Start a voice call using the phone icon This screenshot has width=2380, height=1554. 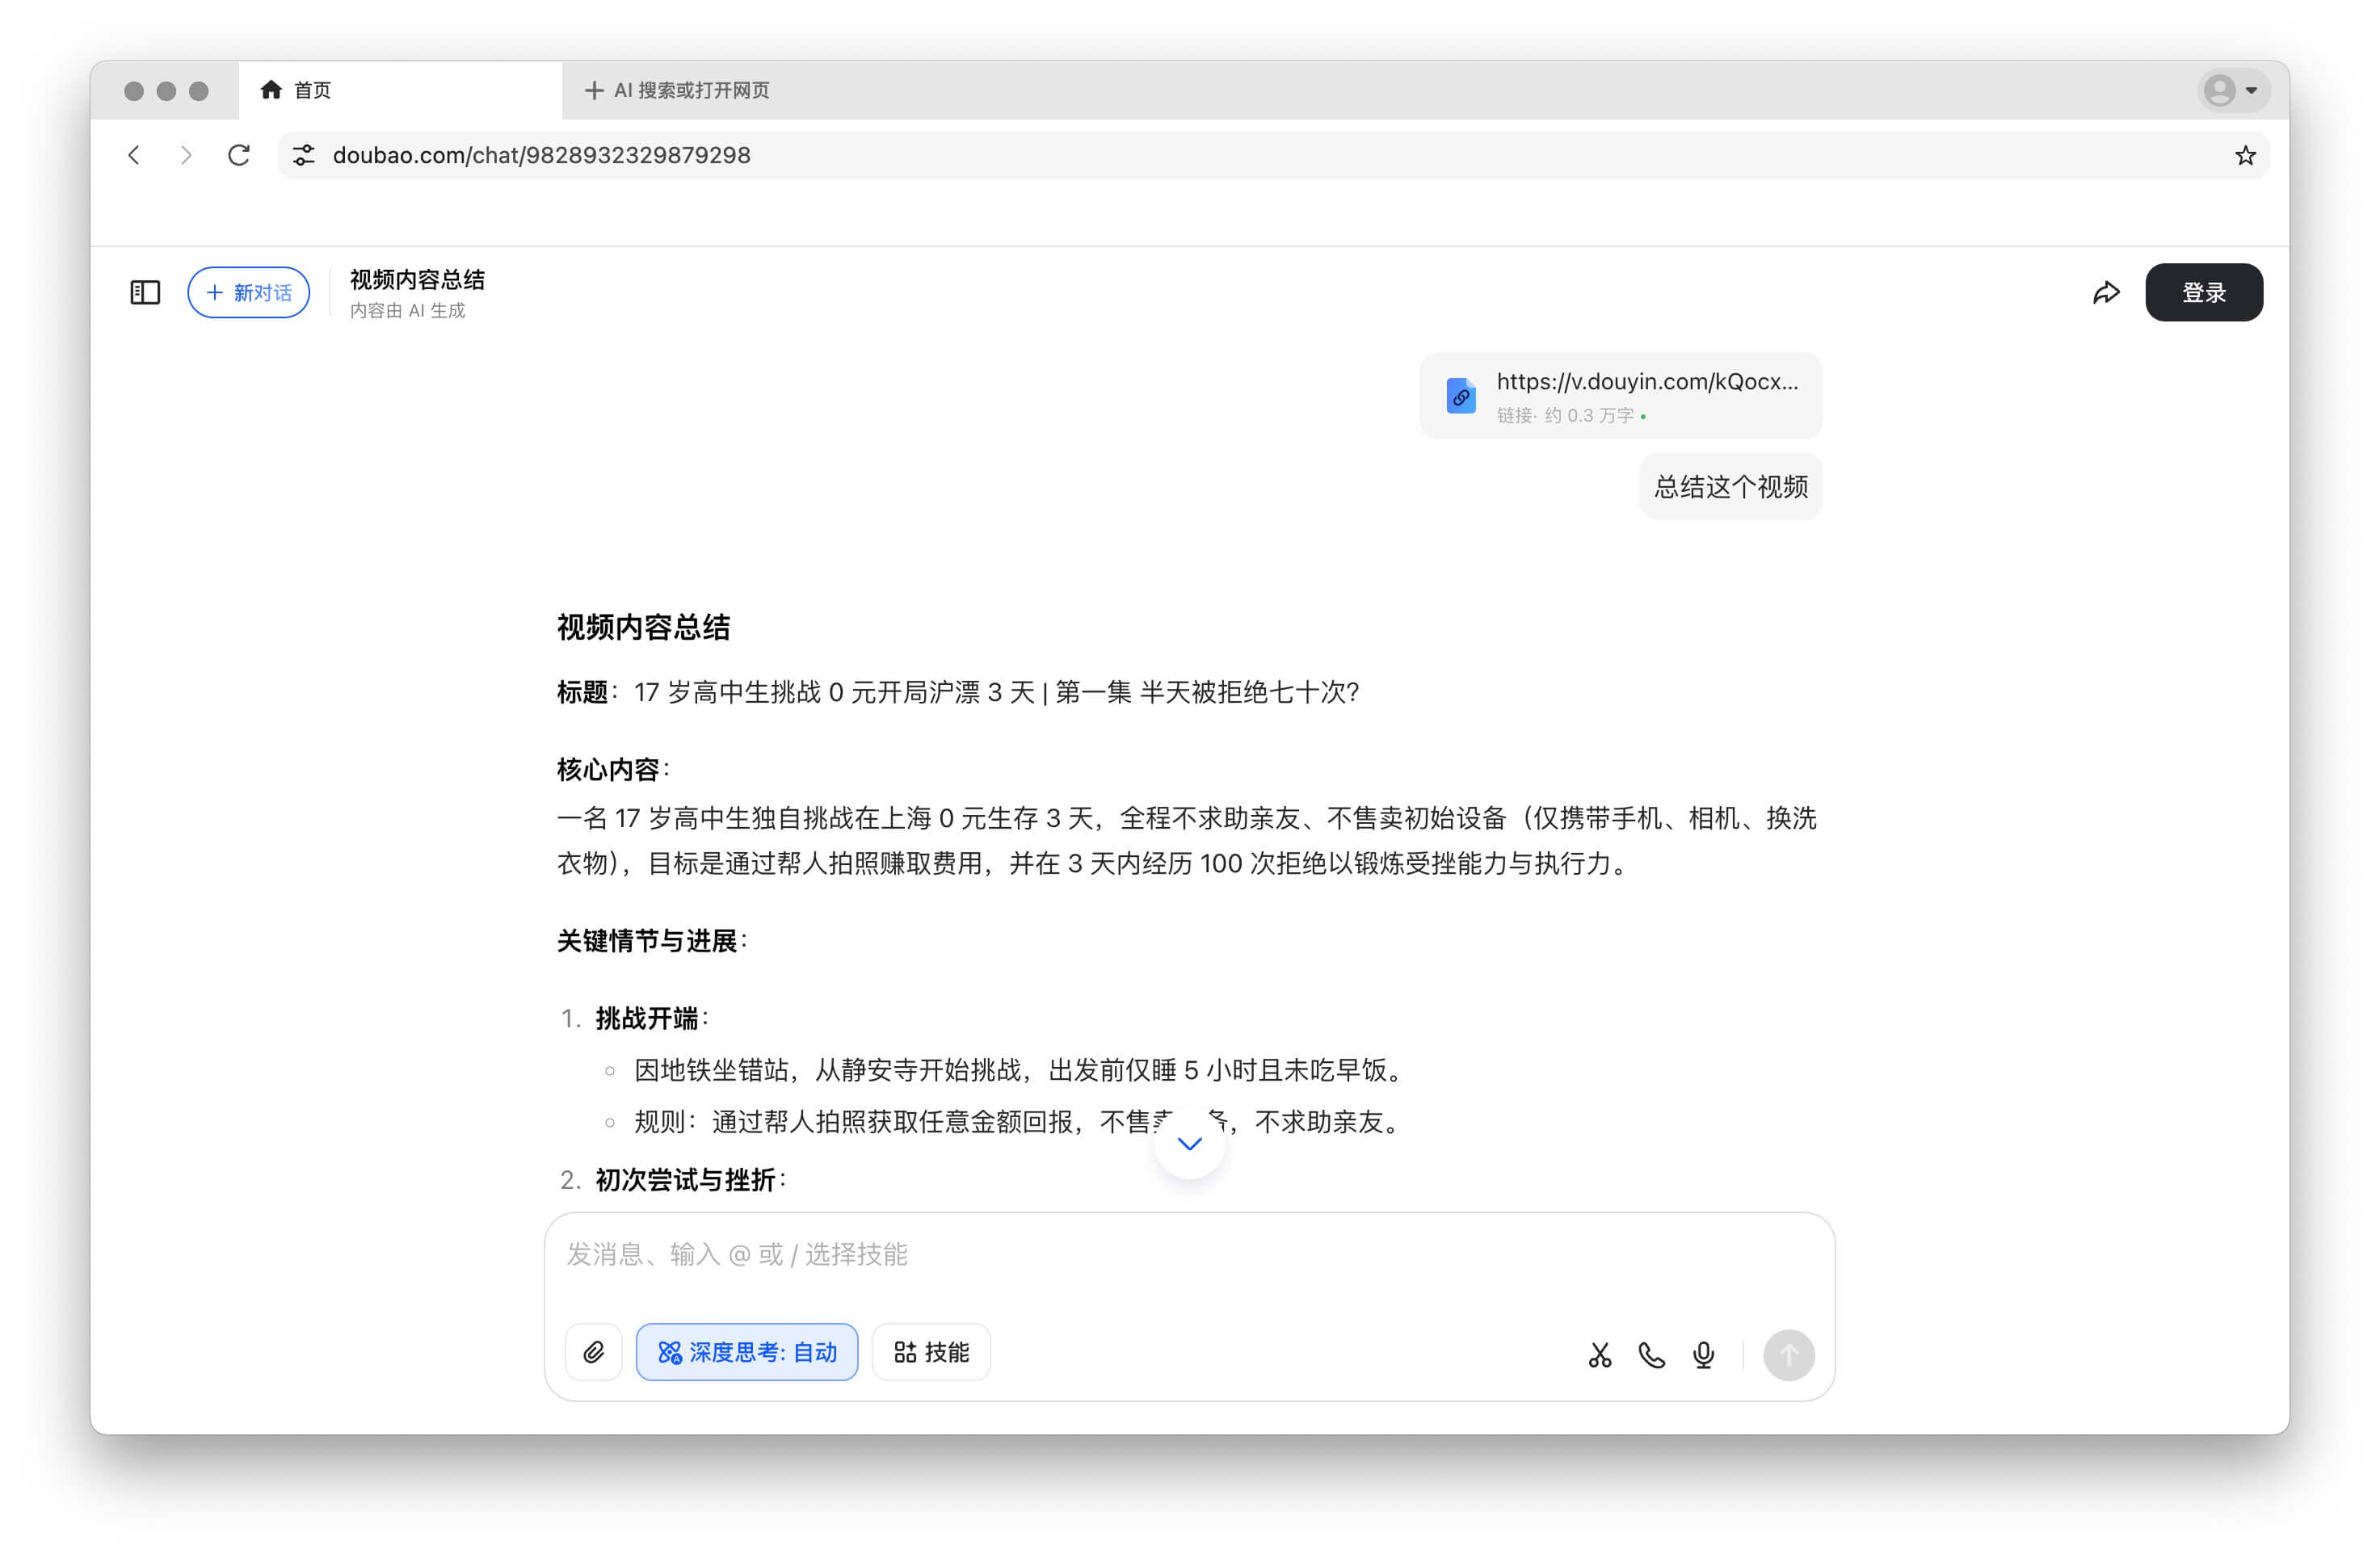click(x=1651, y=1355)
